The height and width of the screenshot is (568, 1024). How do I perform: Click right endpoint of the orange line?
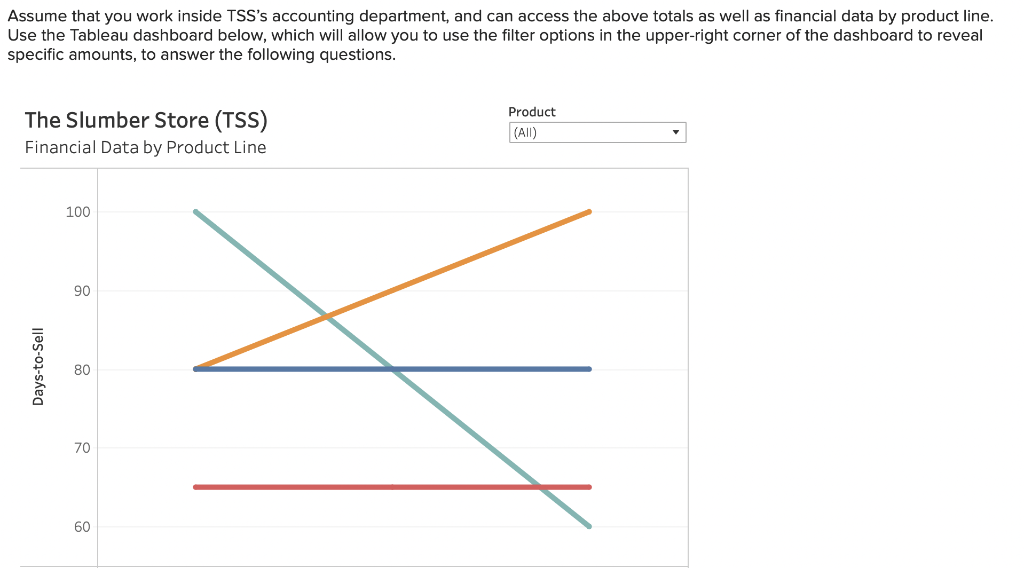[589, 212]
